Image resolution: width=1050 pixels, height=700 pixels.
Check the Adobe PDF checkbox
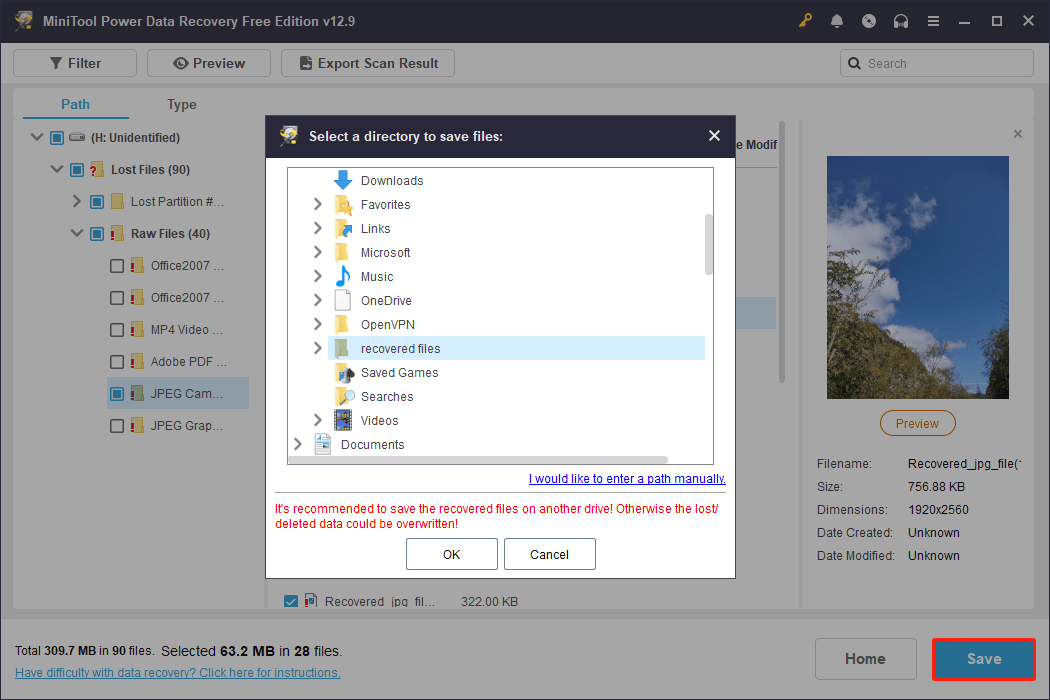pyautogui.click(x=117, y=362)
